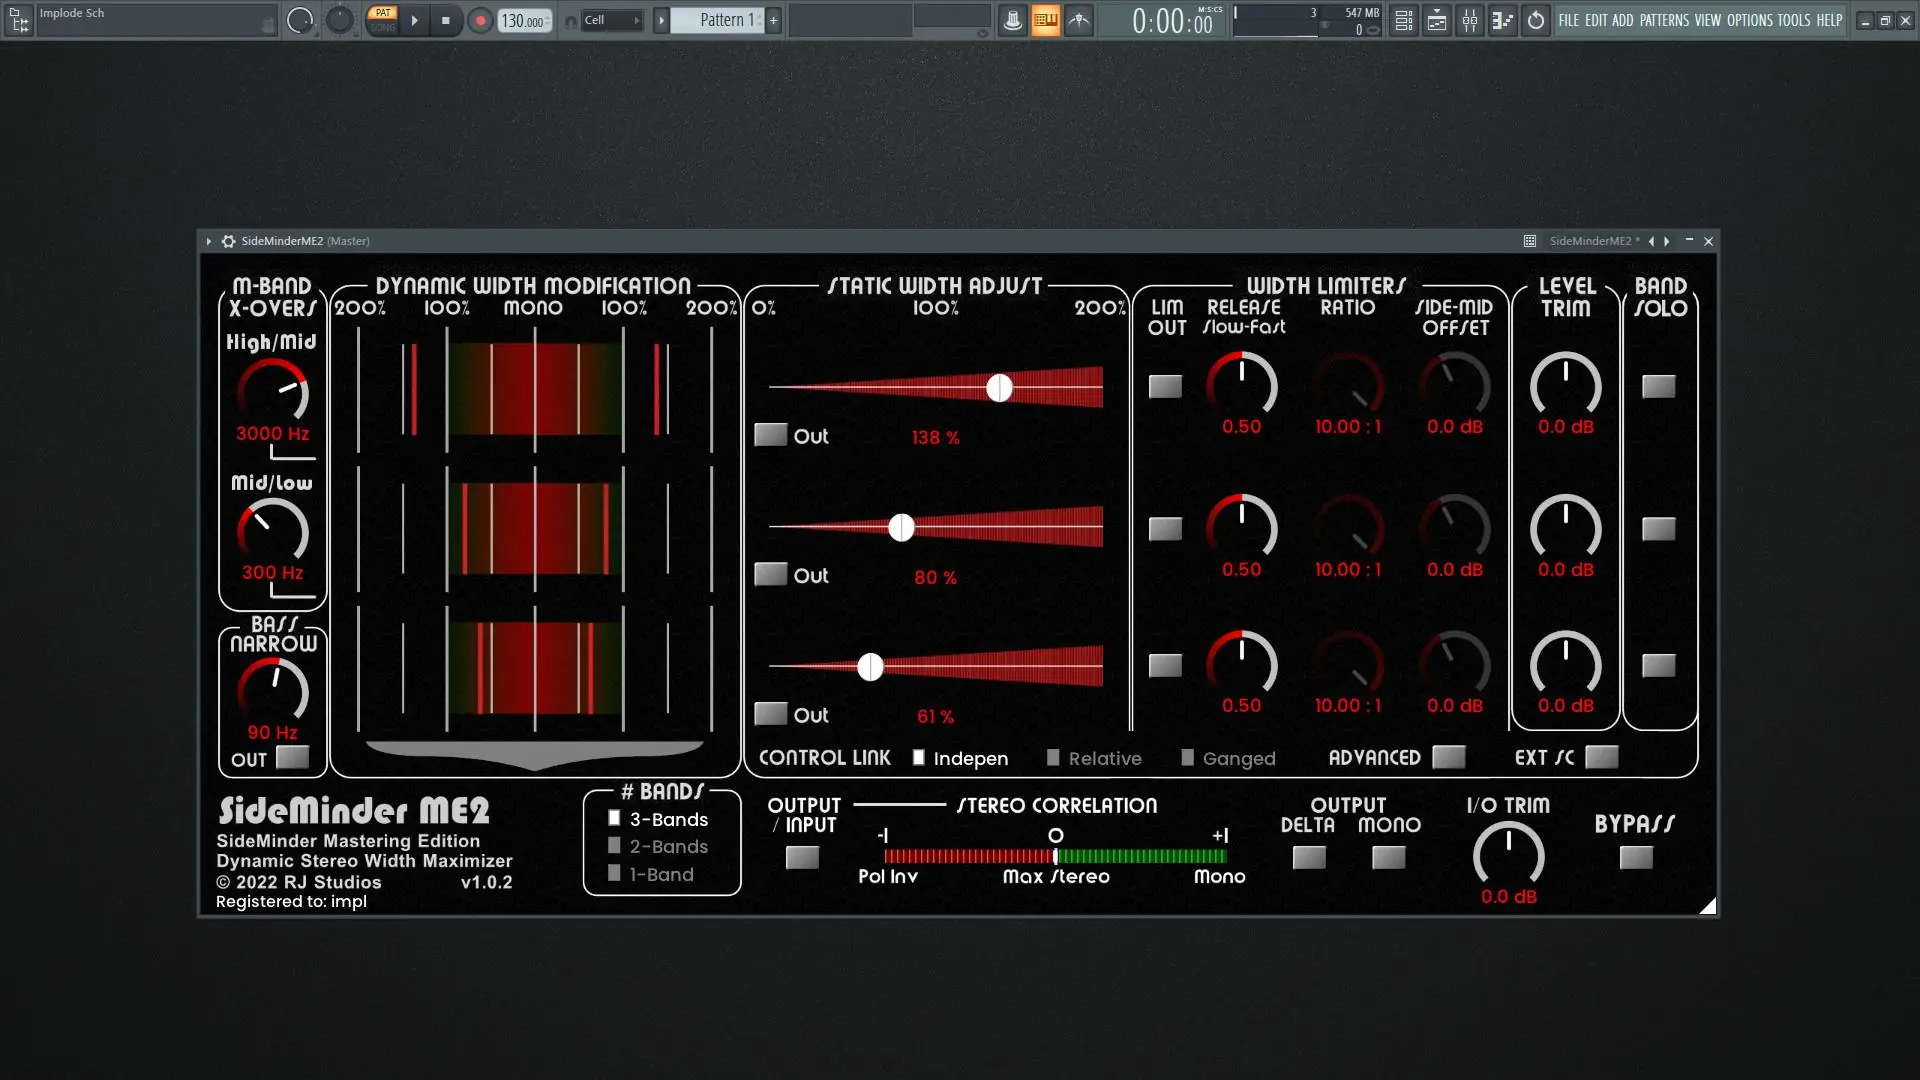This screenshot has width=1920, height=1080.
Task: Open the PATTERNS menu
Action: click(x=1664, y=20)
